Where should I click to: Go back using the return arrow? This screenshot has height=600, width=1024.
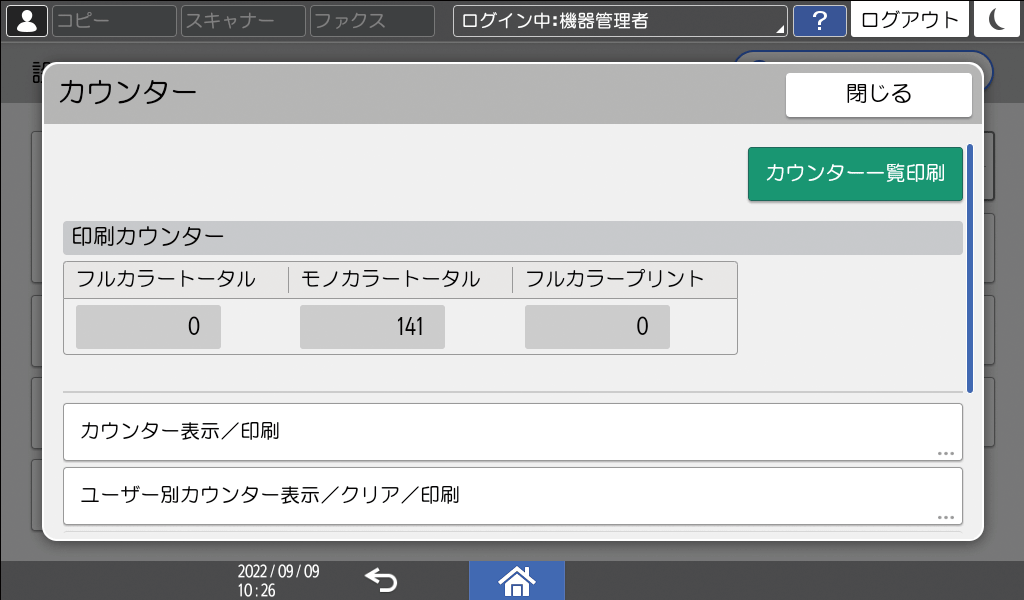[383, 579]
